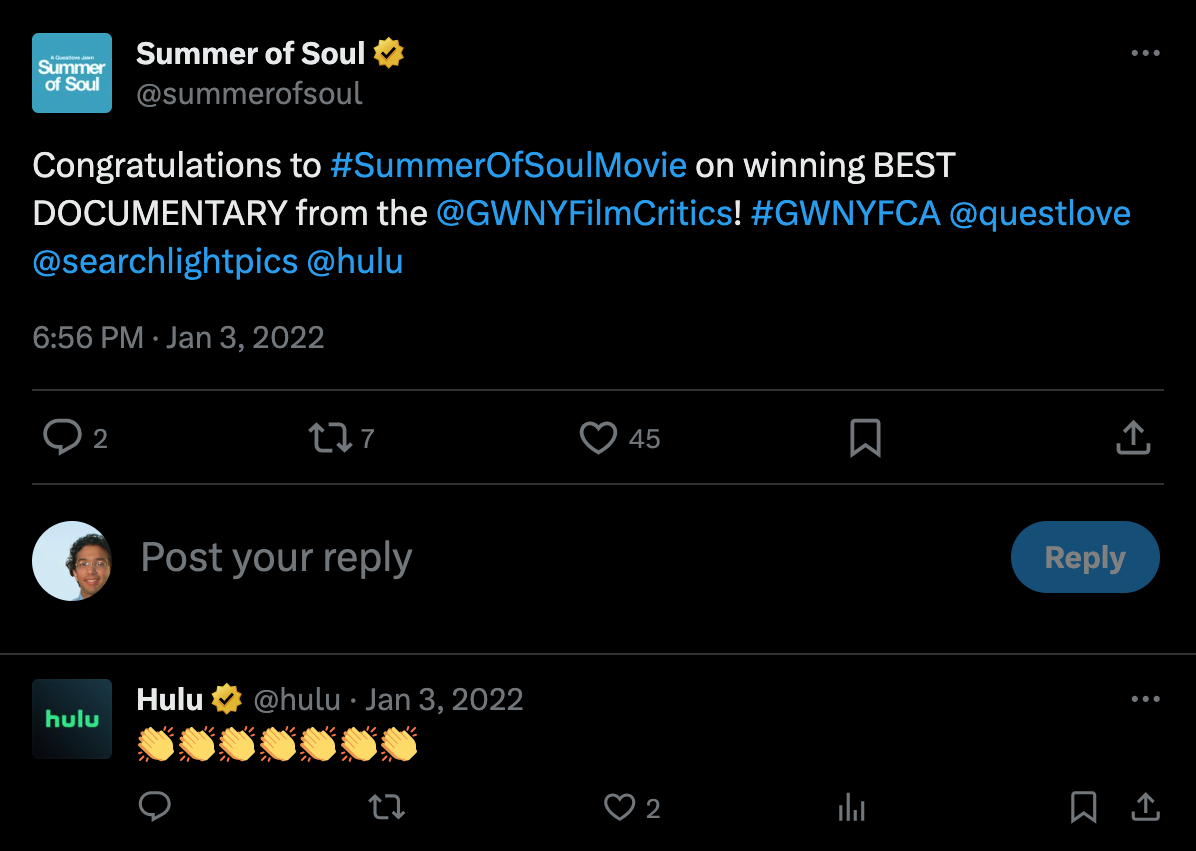The height and width of the screenshot is (851, 1196).
Task: Like Hulu's clapping reply
Action: point(620,807)
